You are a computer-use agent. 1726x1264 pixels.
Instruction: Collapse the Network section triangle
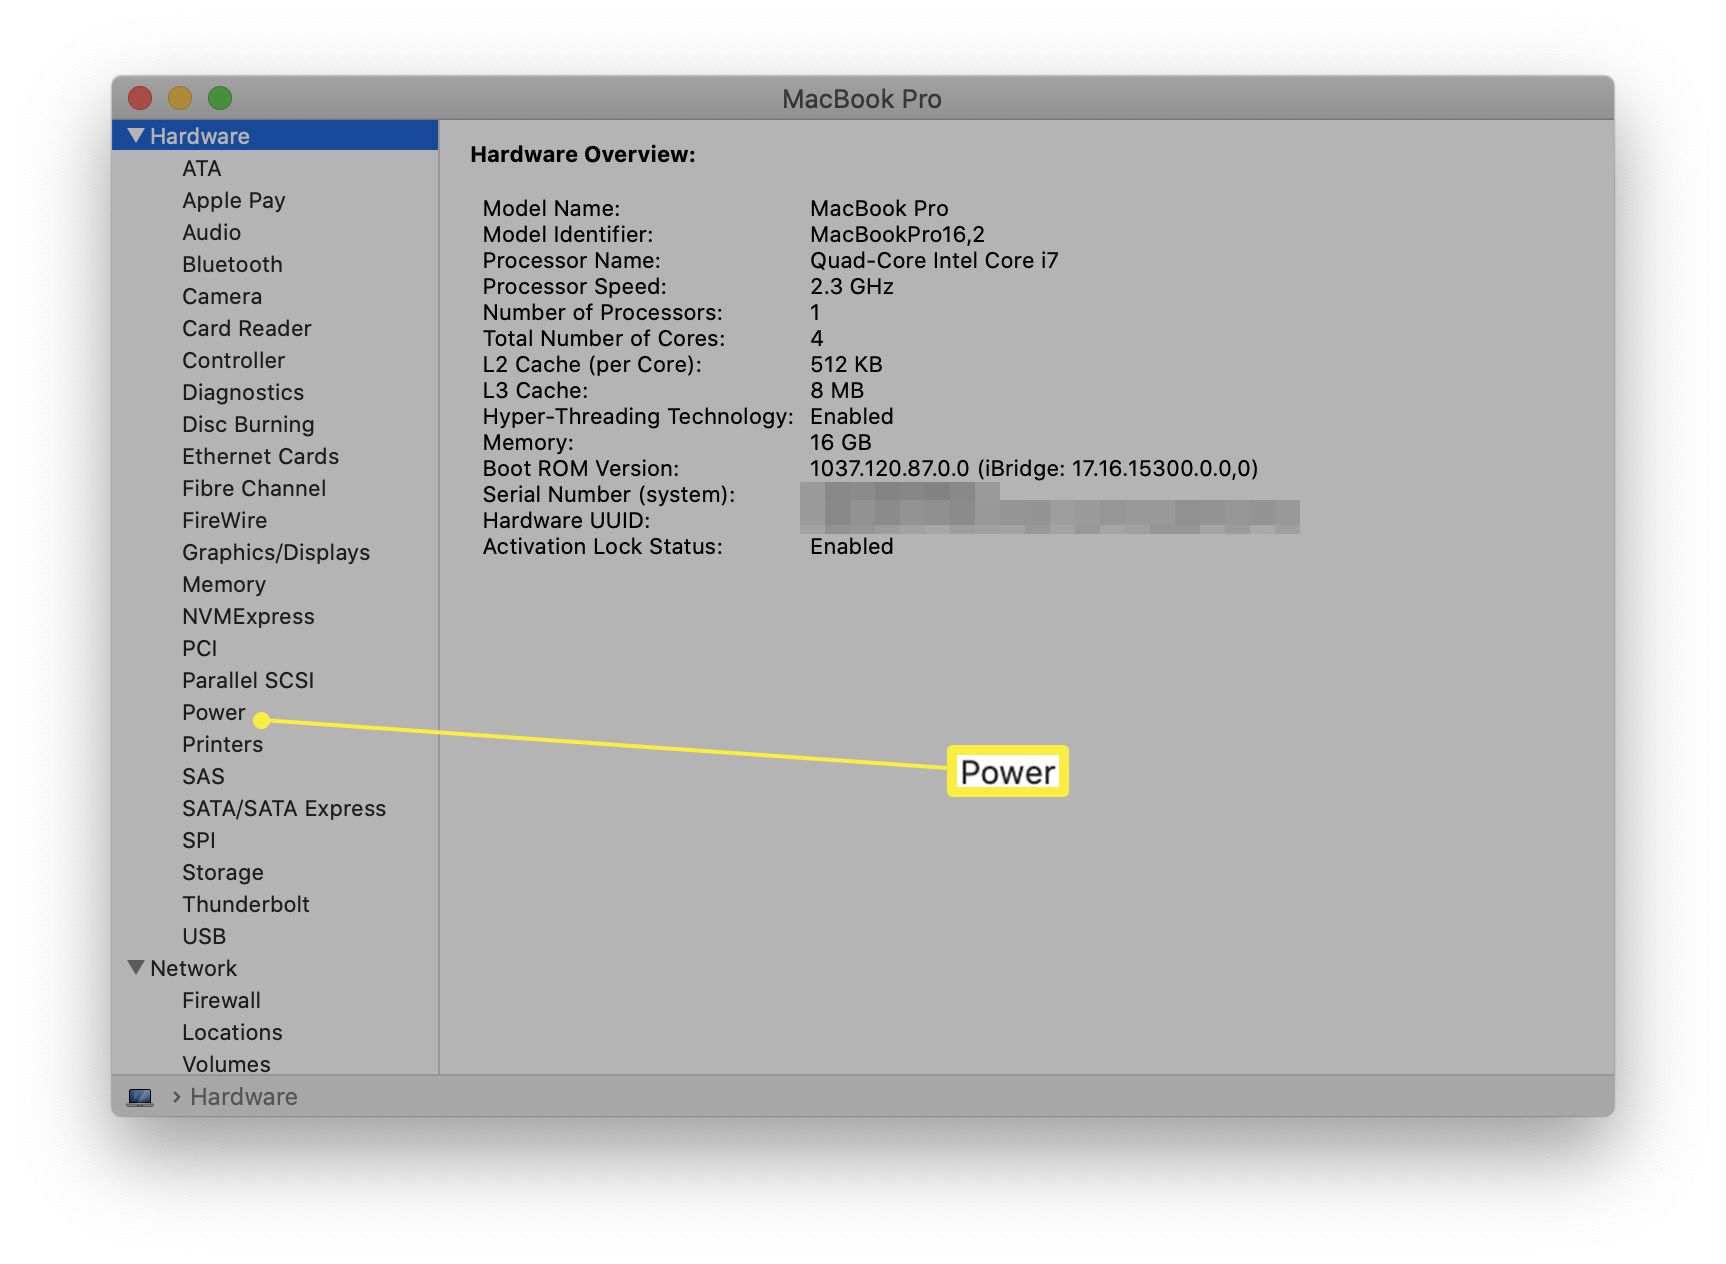point(136,967)
